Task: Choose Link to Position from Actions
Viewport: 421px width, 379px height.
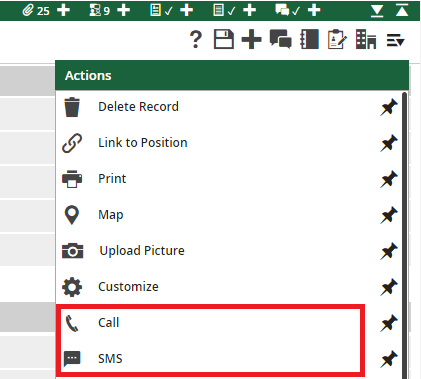Action: (x=143, y=143)
